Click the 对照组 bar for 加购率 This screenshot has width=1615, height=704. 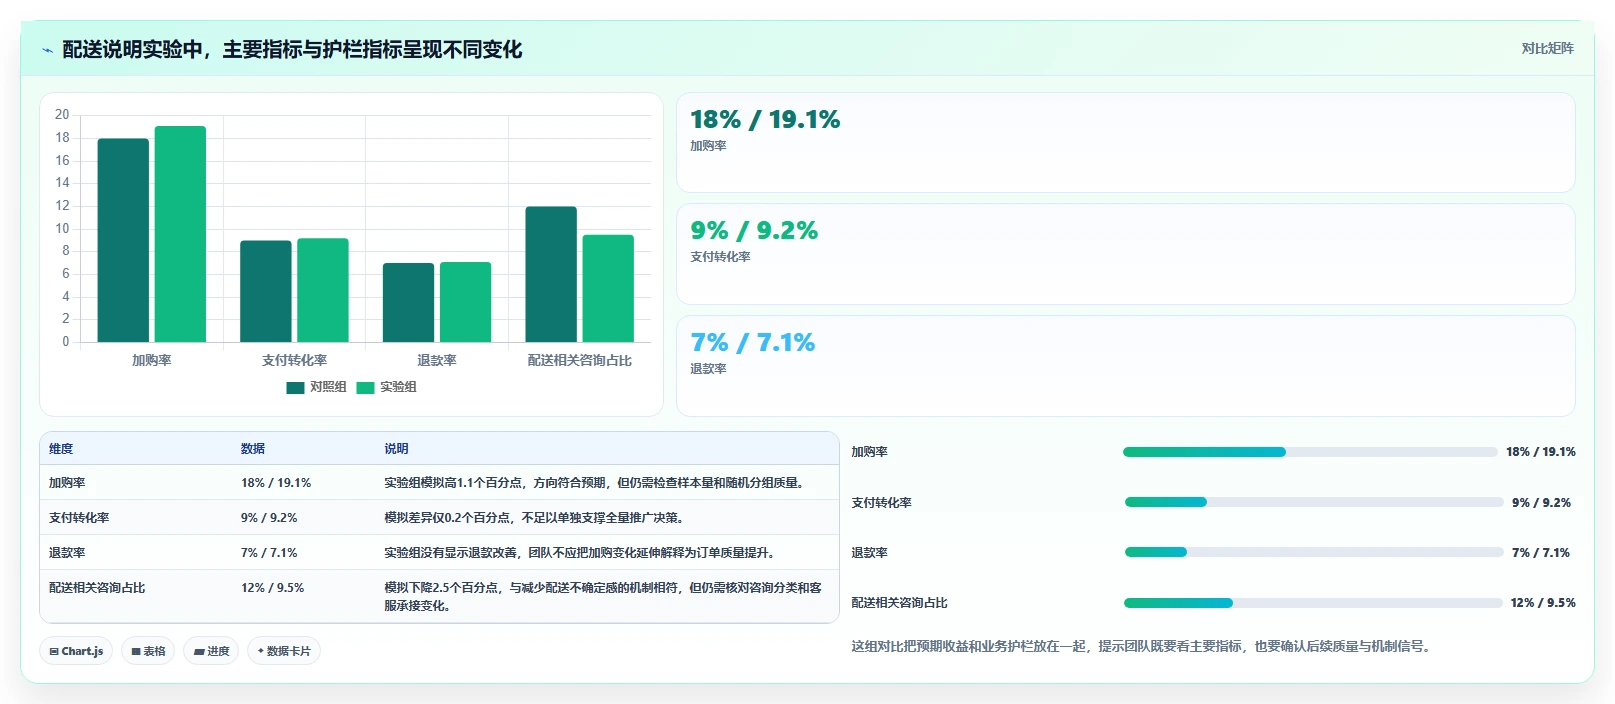coord(123,240)
